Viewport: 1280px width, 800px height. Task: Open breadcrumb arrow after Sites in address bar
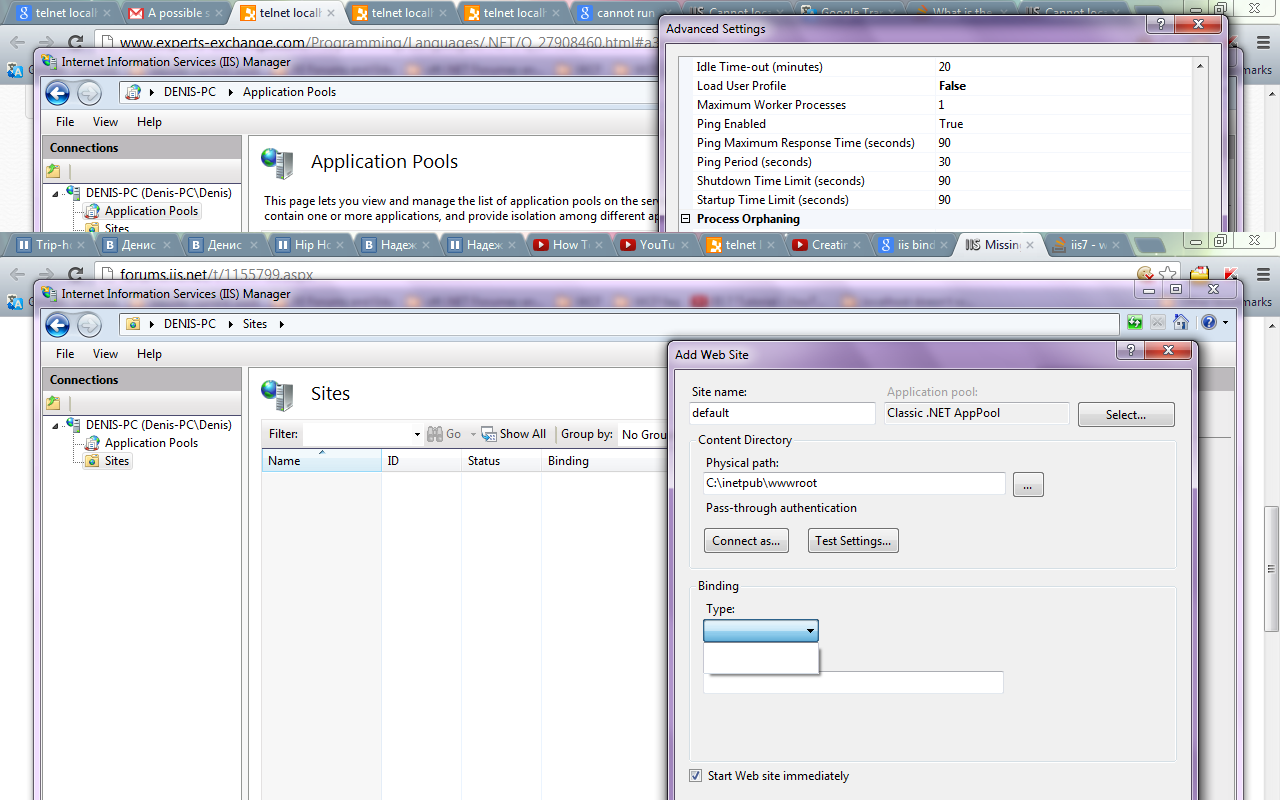[281, 324]
